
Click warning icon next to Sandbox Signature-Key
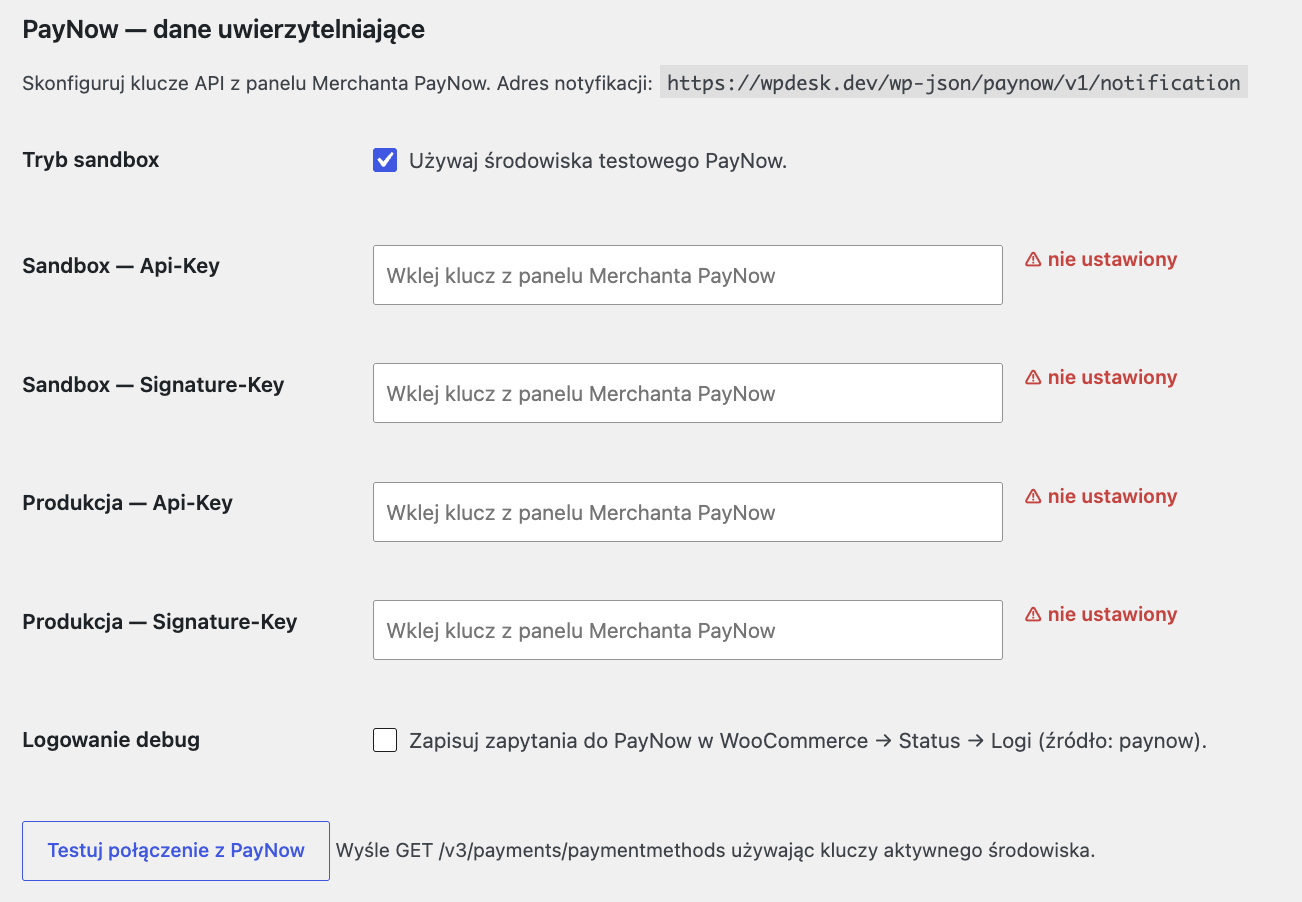point(1033,378)
